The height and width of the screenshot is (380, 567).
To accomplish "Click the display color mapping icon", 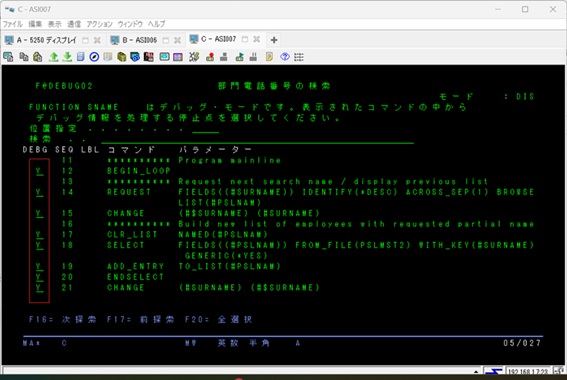I will pos(178,57).
